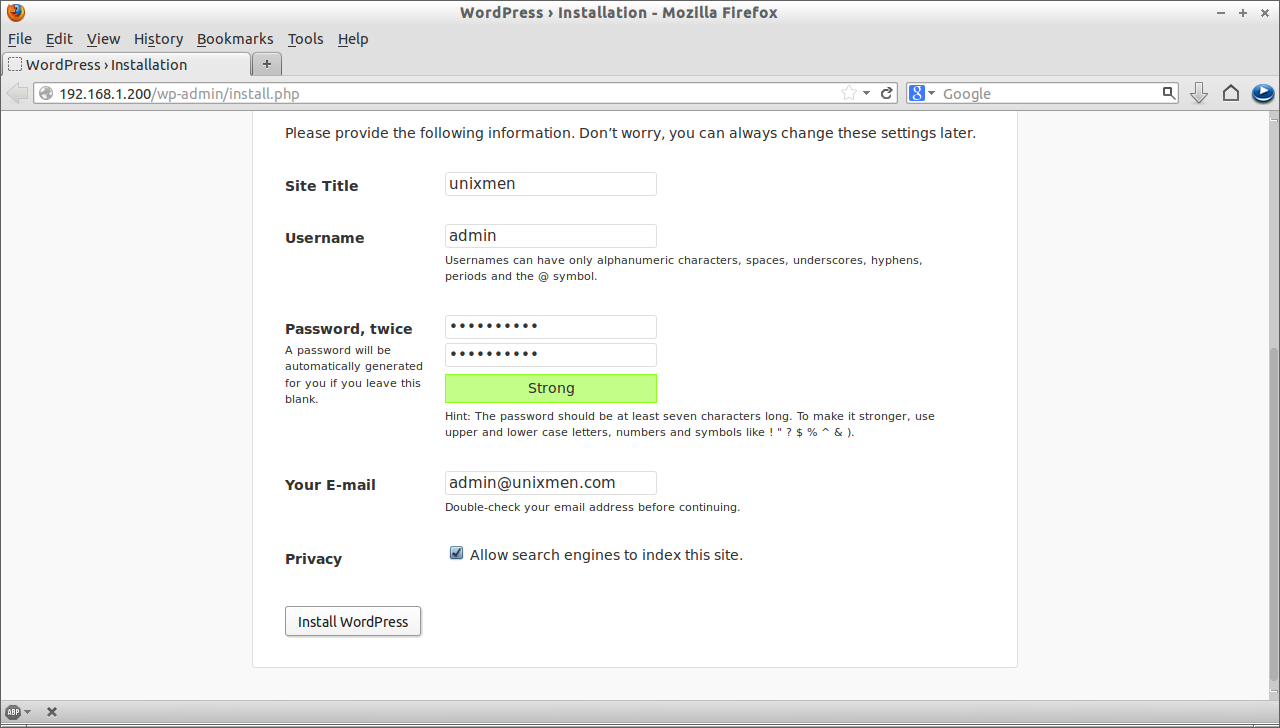Screen dimensions: 1280x728
Task: Click the Firefox back arrow button
Action: coord(16,93)
